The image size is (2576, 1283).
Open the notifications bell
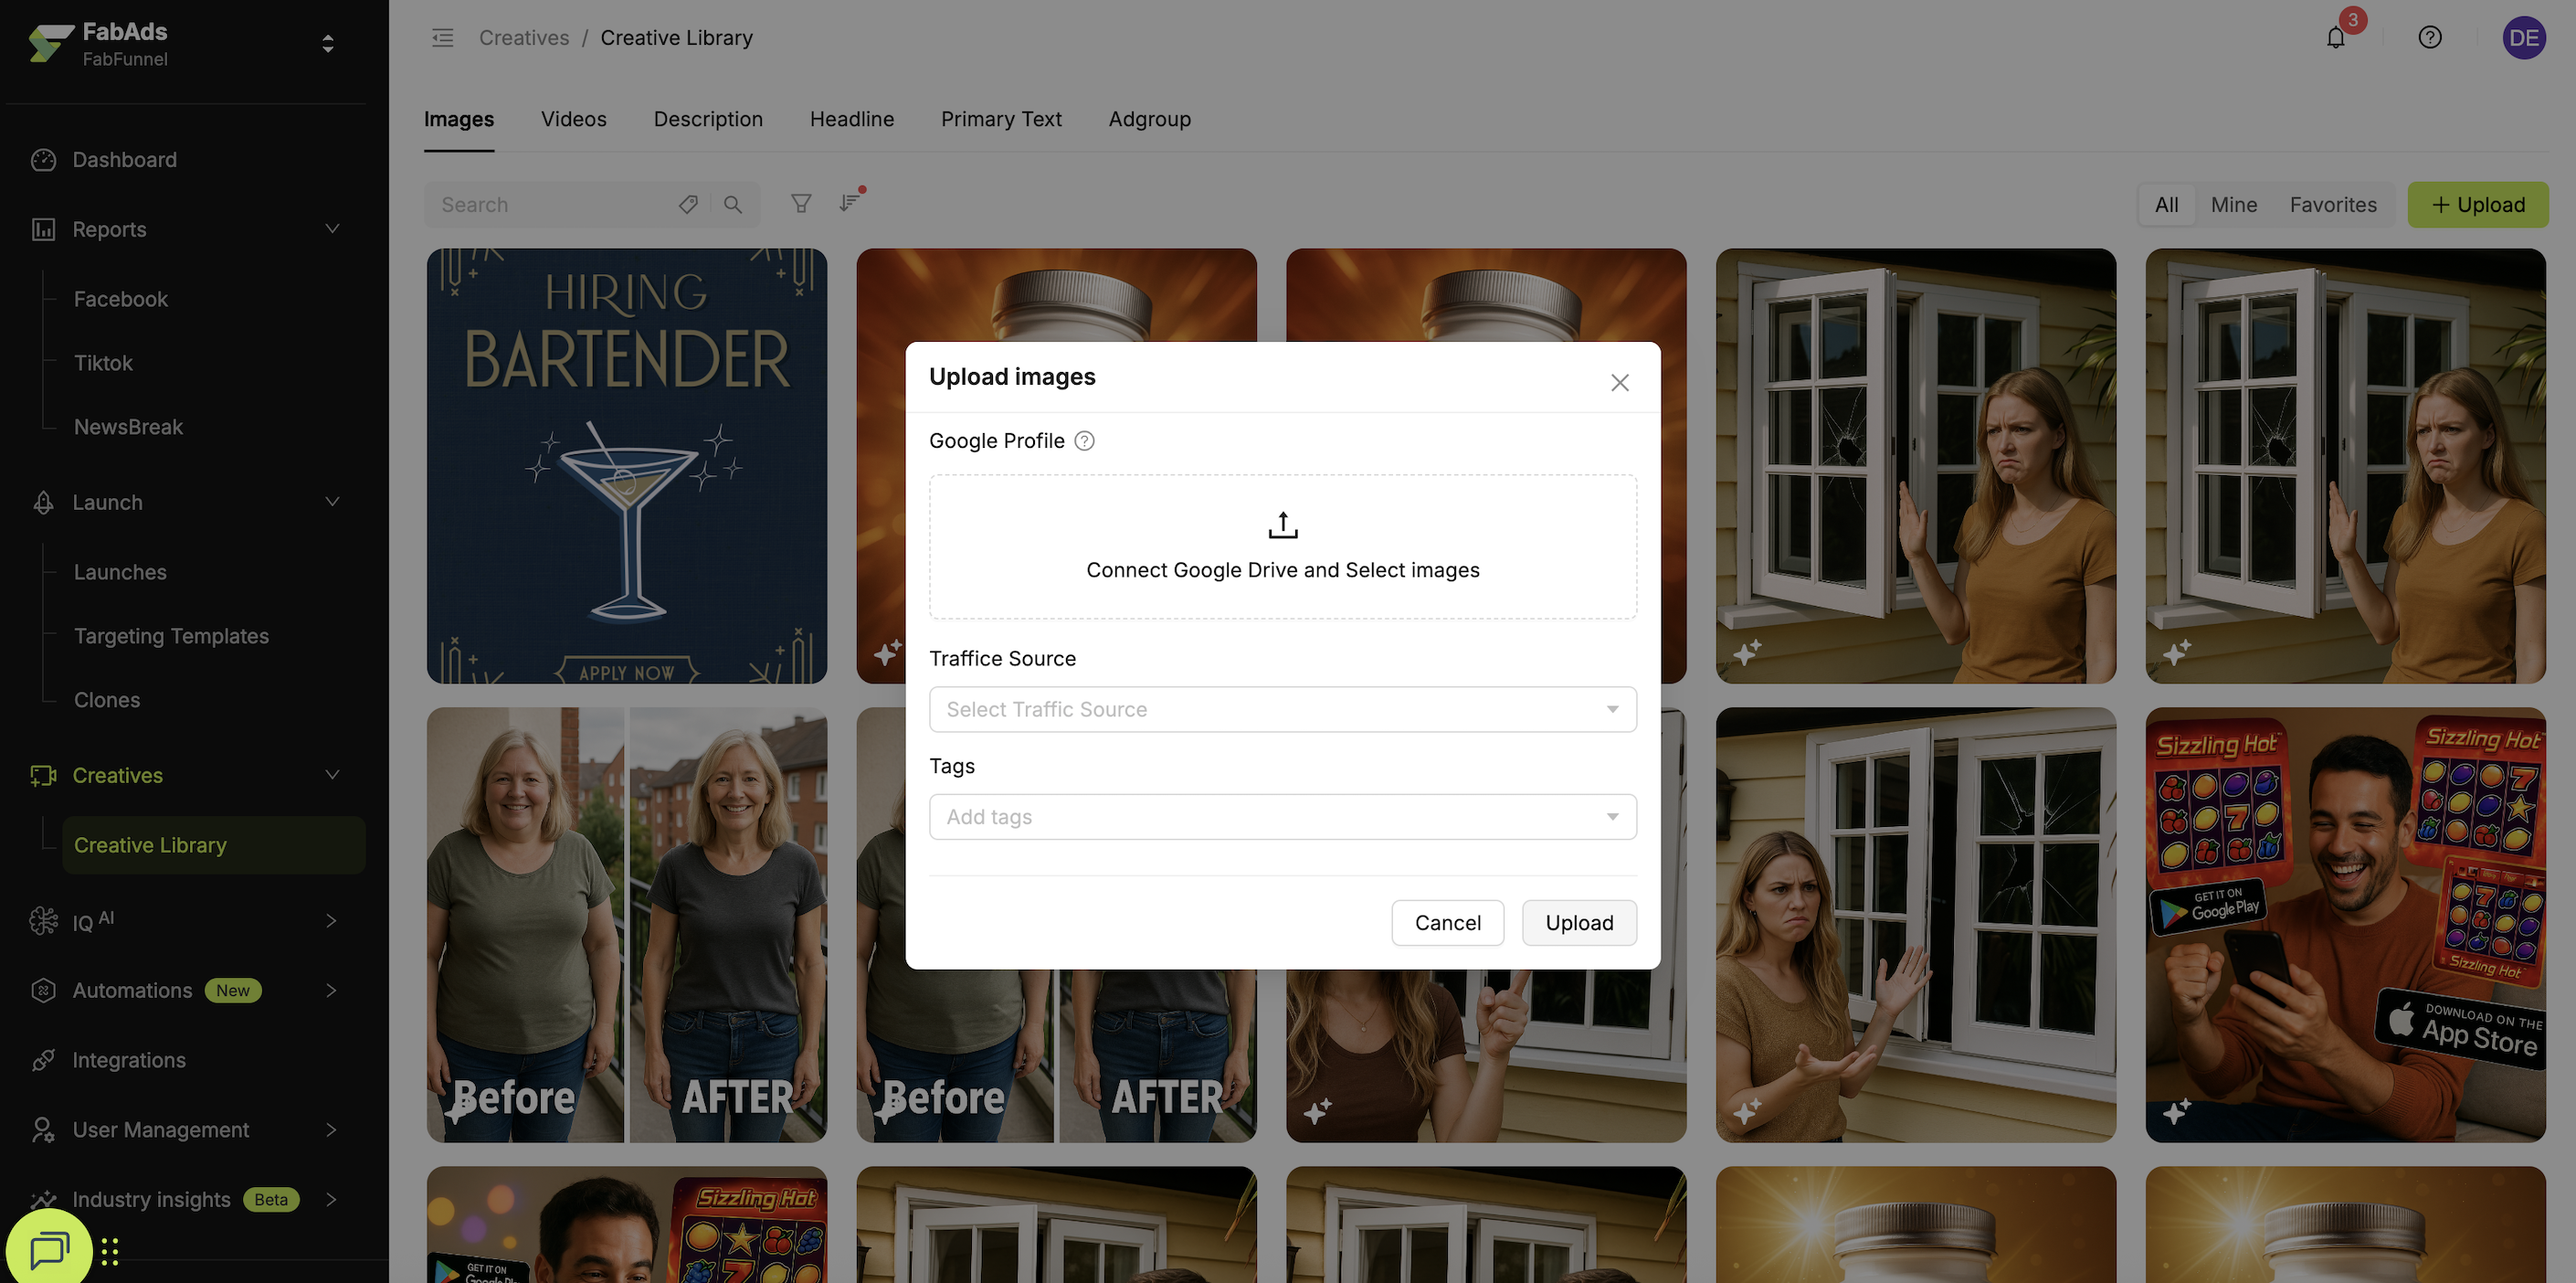pos(2335,38)
